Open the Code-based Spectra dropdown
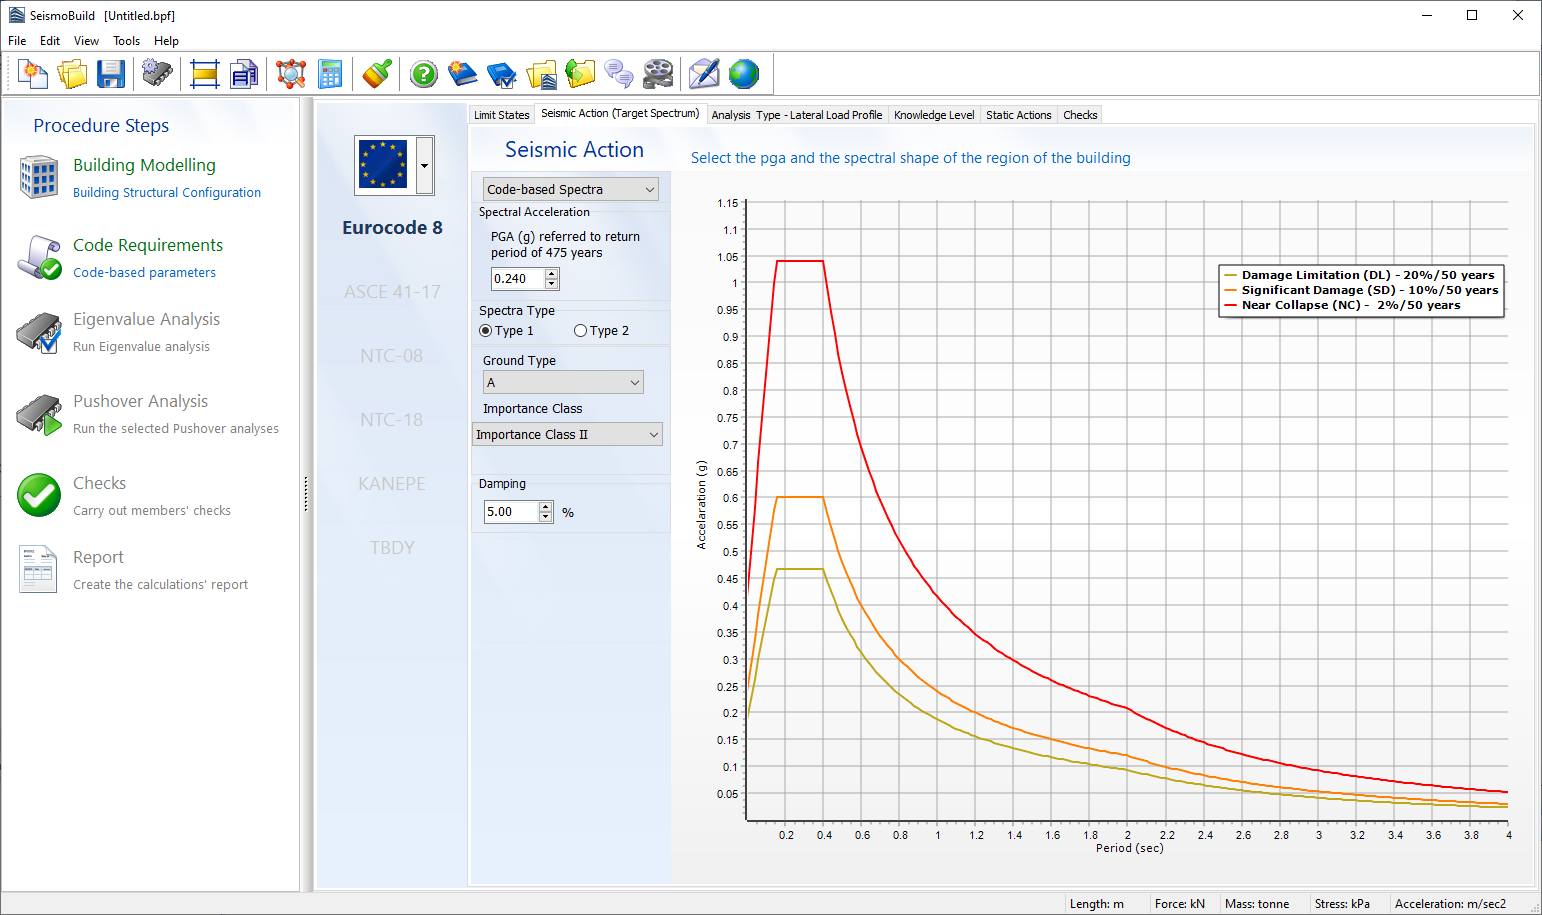Viewport: 1542px width, 915px height. tap(570, 189)
